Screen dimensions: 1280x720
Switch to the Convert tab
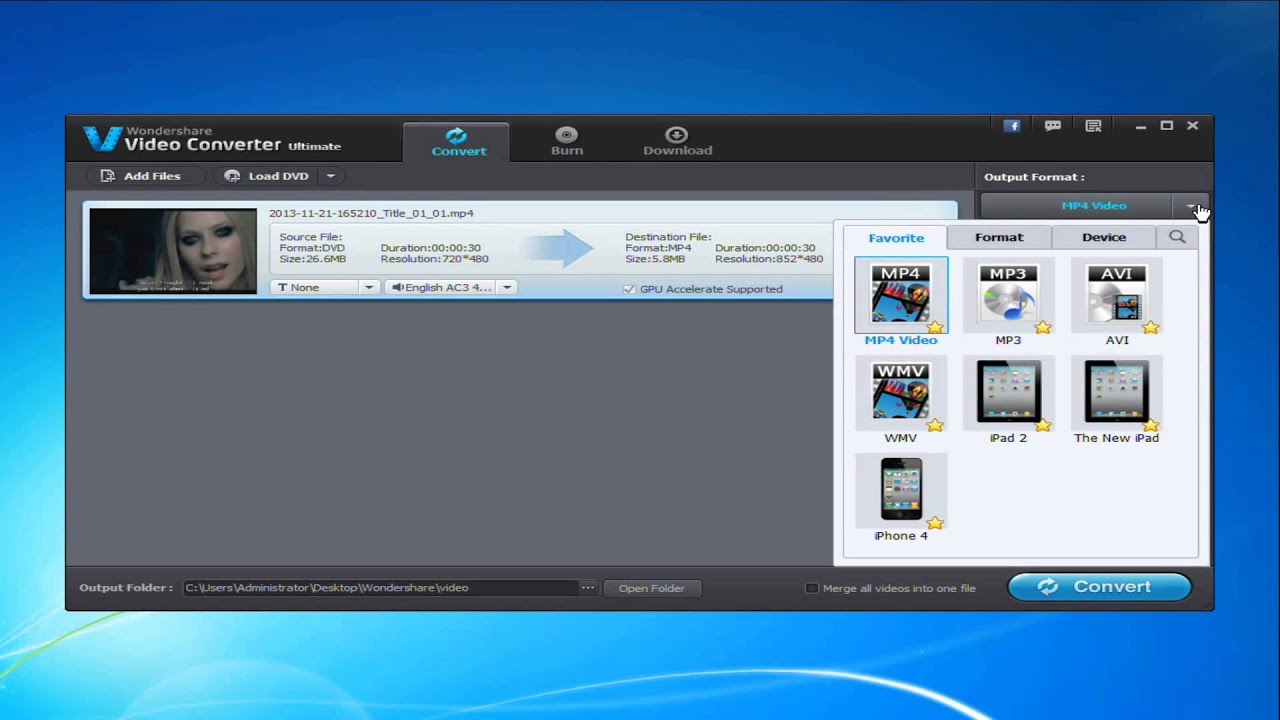tap(458, 142)
